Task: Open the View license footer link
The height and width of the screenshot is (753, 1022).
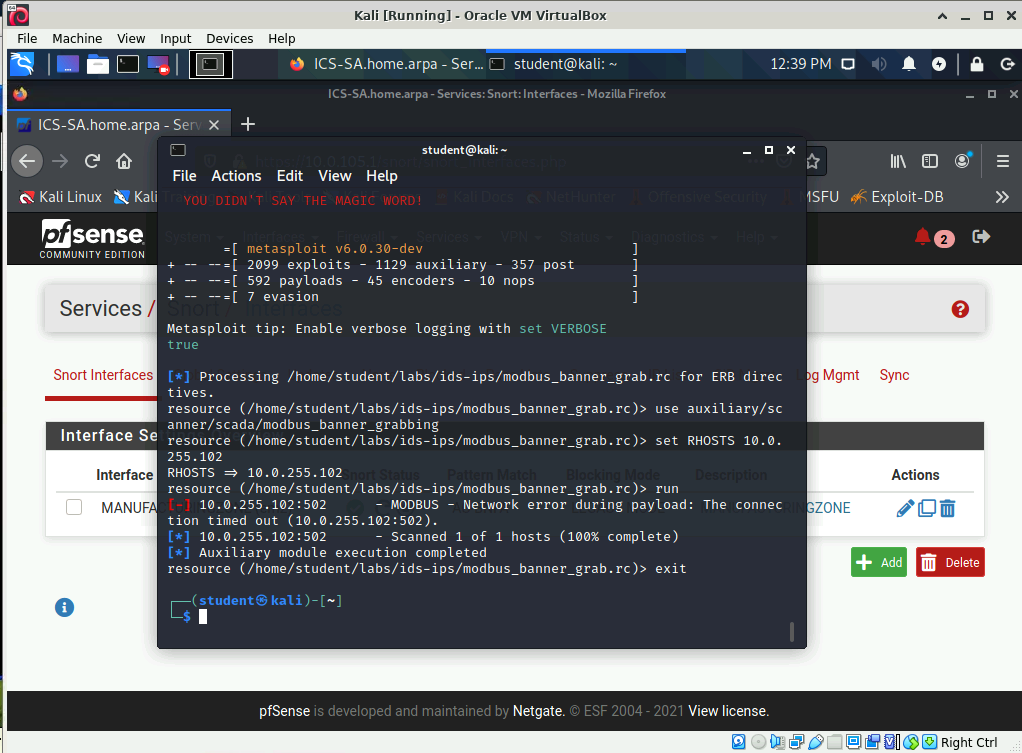Action: click(729, 711)
